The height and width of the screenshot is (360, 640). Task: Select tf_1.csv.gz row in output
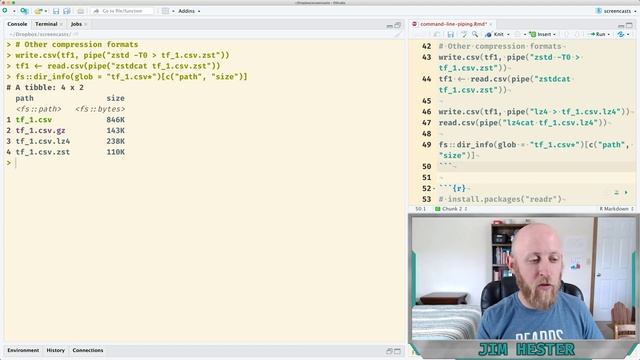click(66, 131)
